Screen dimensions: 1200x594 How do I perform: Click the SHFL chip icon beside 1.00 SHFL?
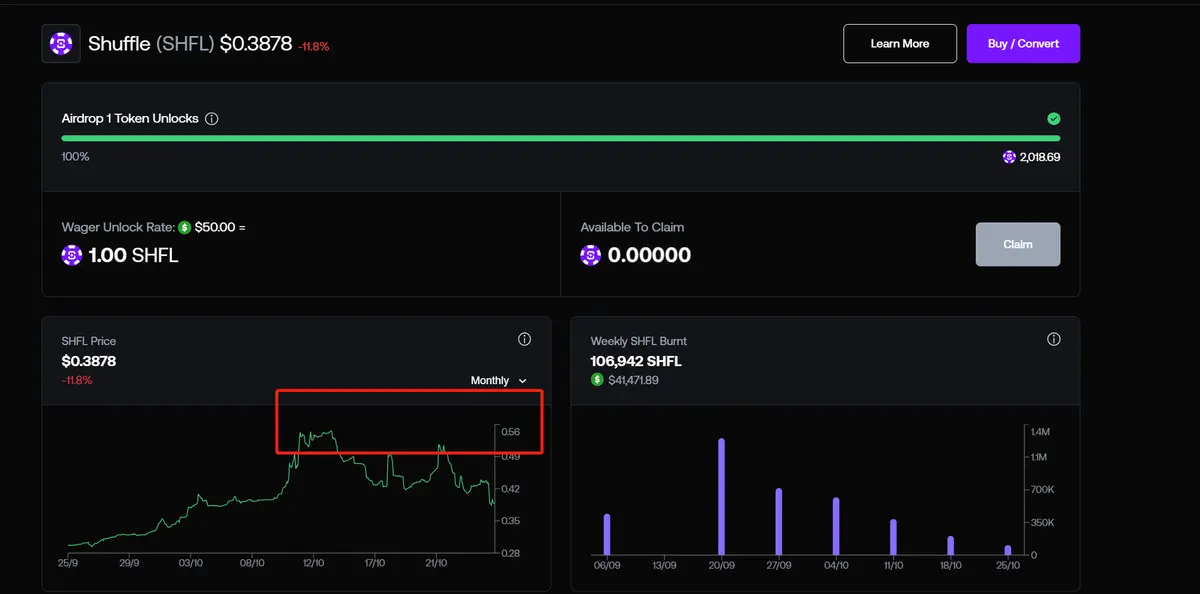click(72, 255)
